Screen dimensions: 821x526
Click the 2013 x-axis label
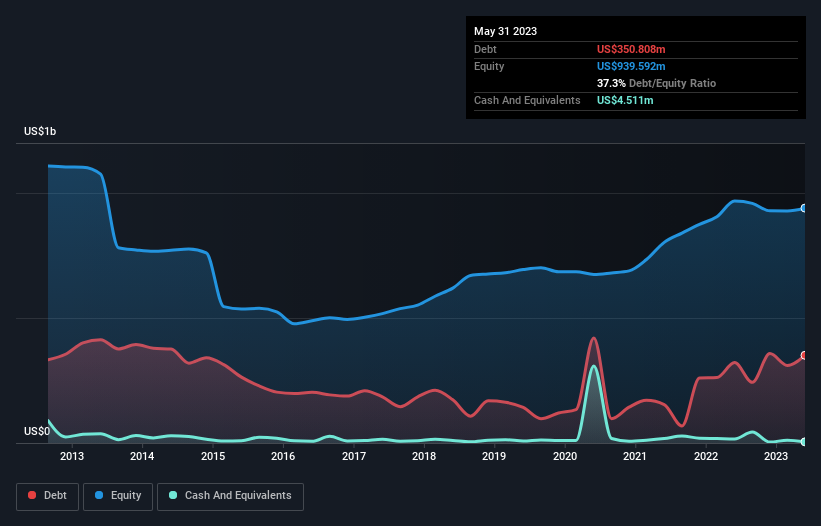[x=72, y=456]
